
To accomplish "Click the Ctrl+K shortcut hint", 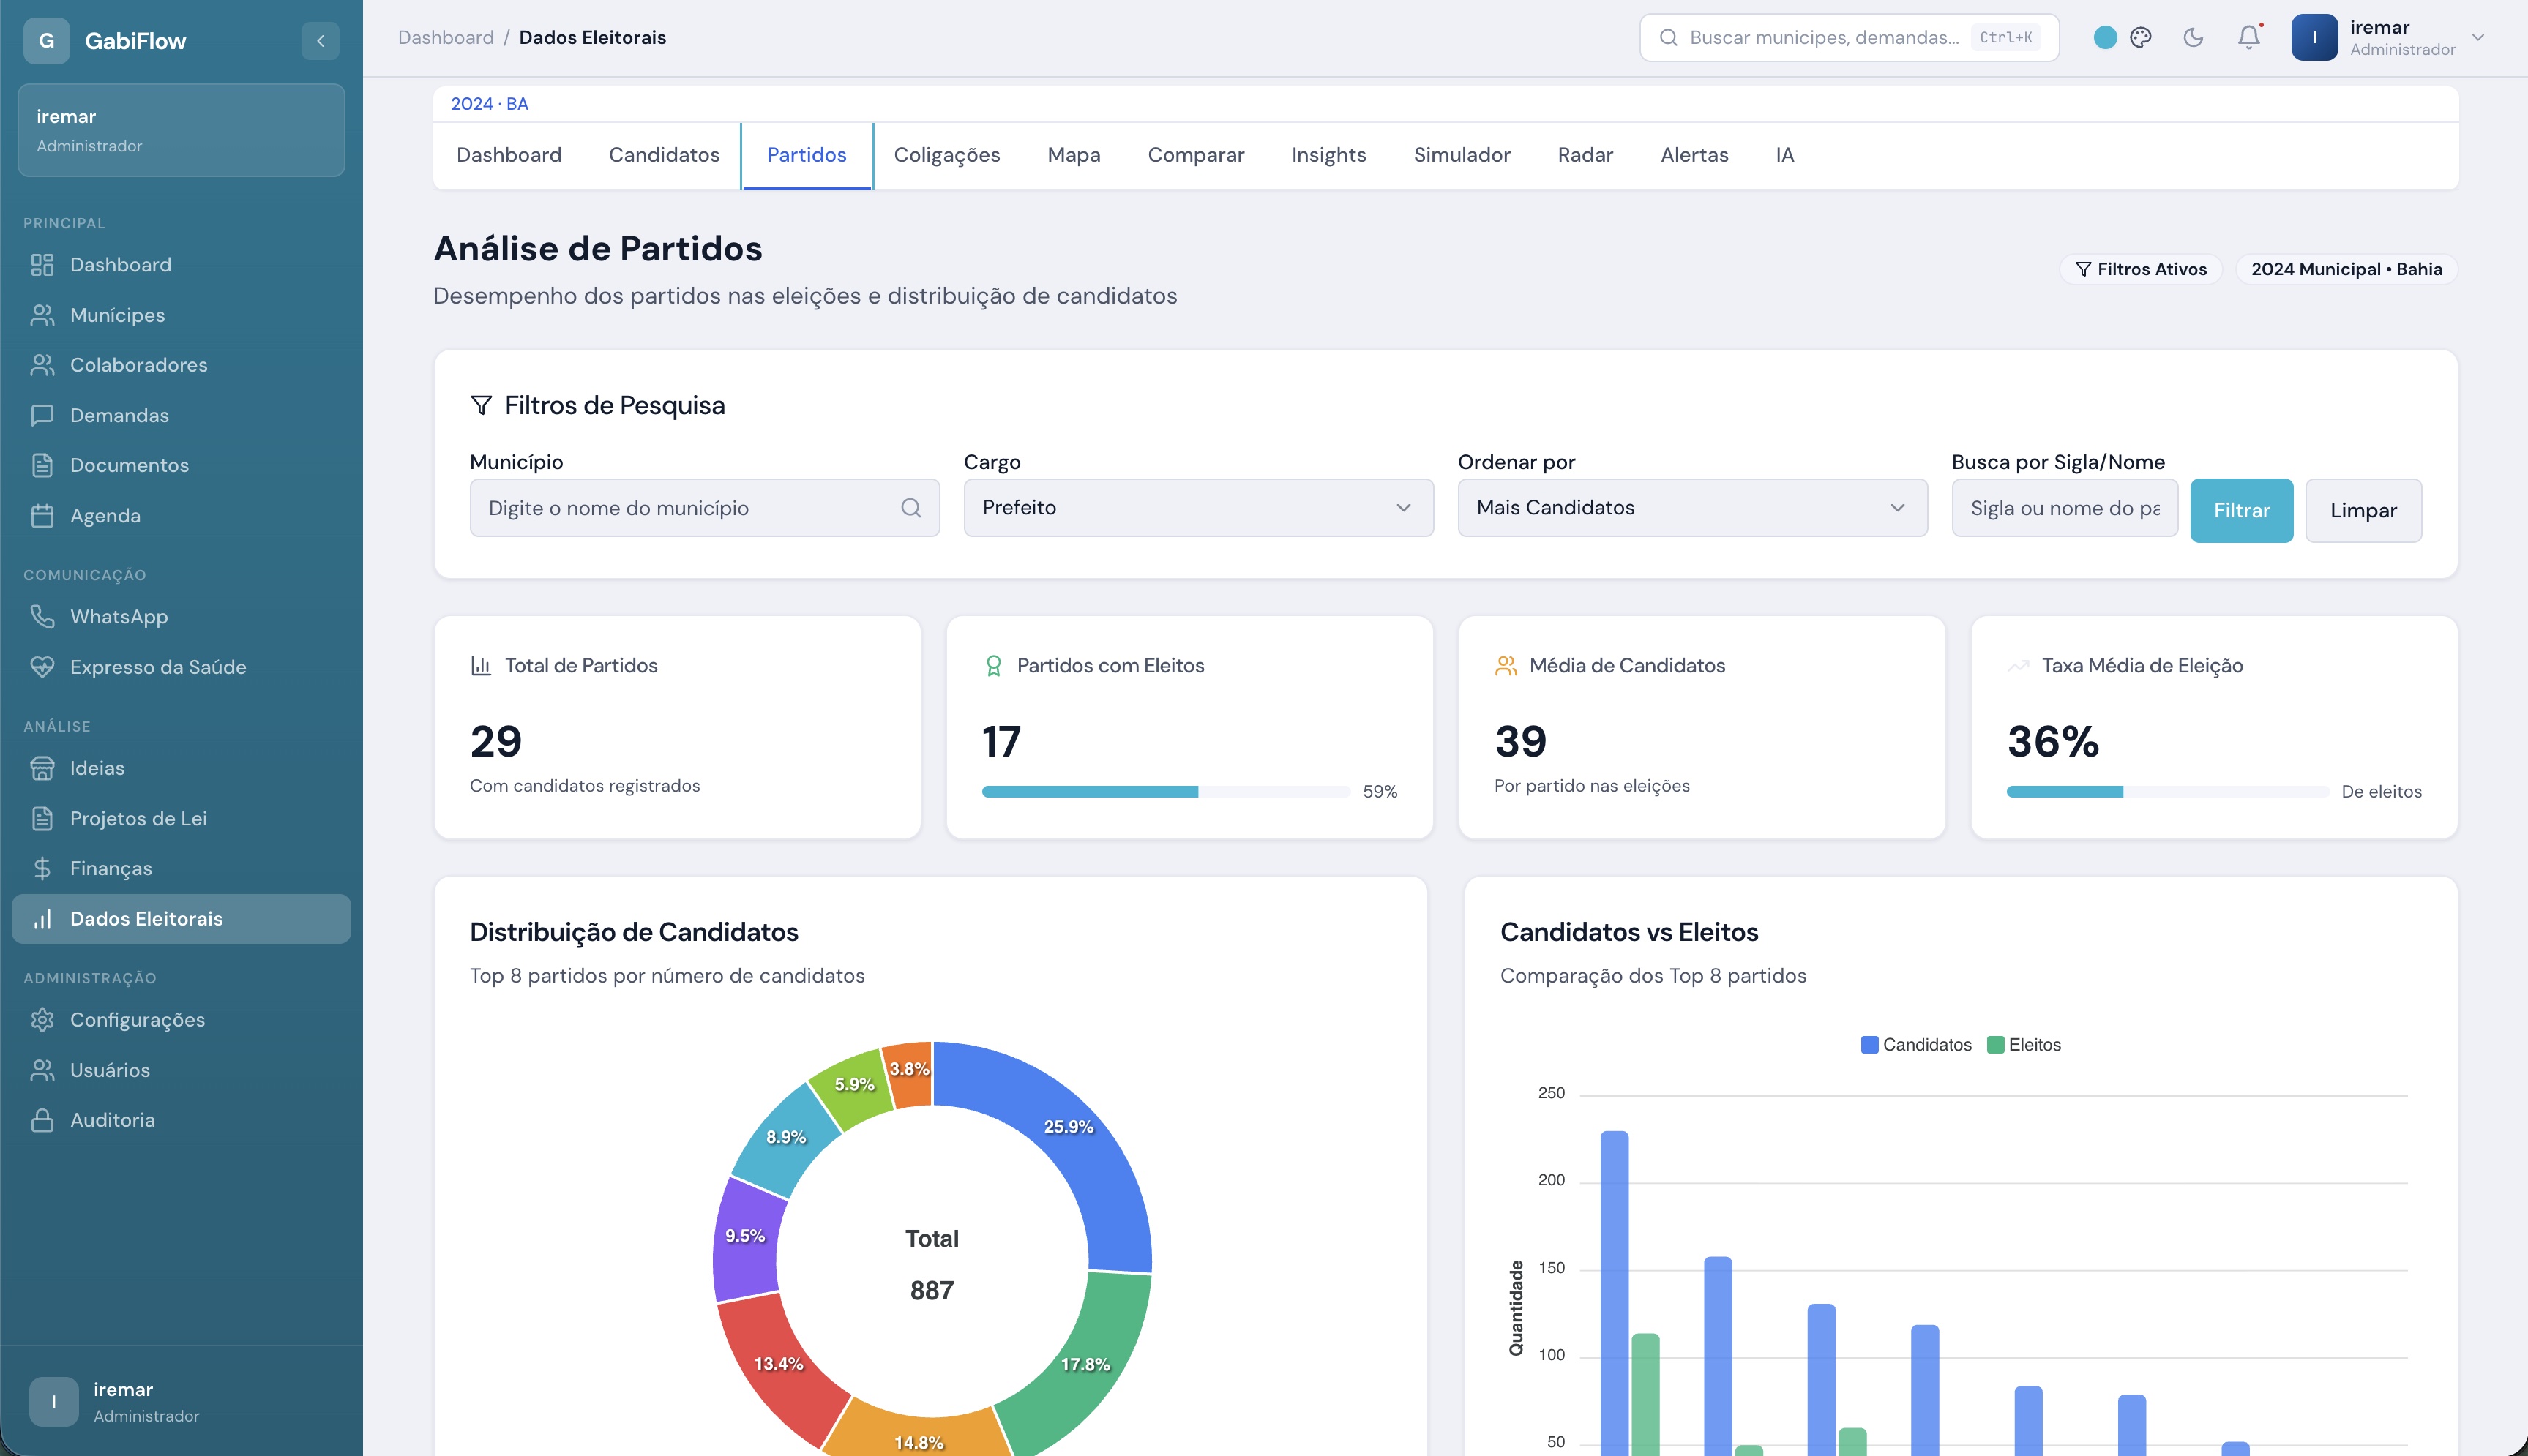I will (x=2006, y=38).
